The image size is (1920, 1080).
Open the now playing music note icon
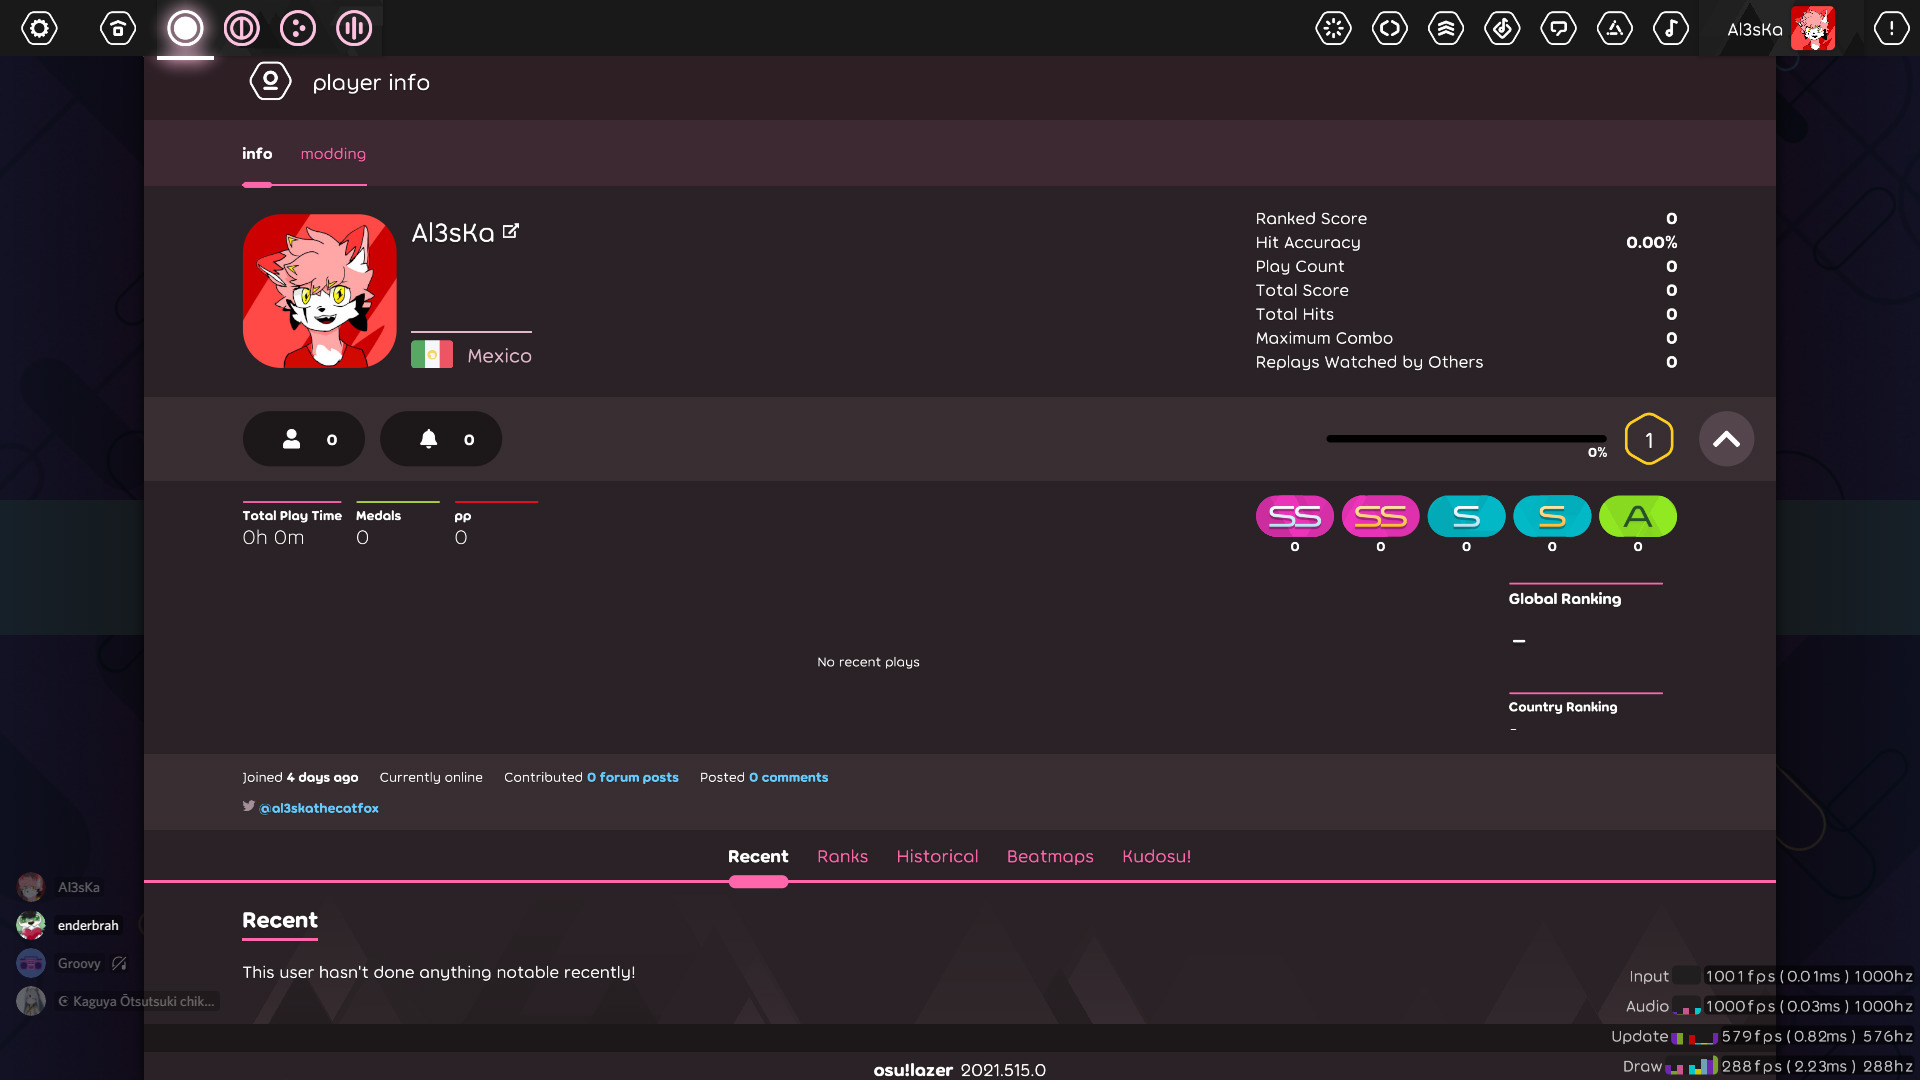(x=1670, y=28)
